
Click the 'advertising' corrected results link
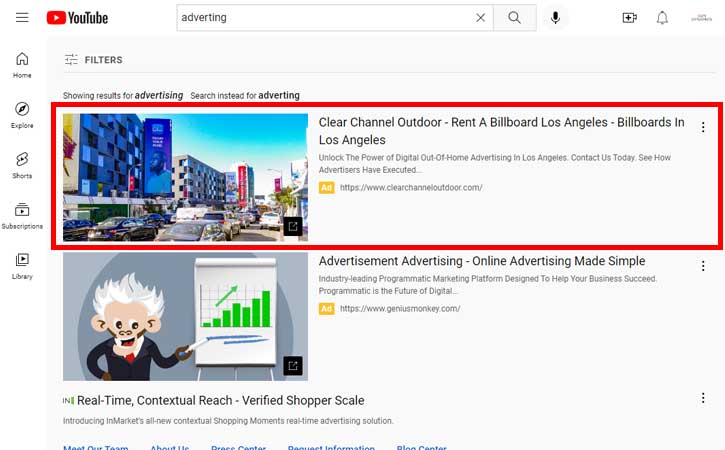(159, 95)
